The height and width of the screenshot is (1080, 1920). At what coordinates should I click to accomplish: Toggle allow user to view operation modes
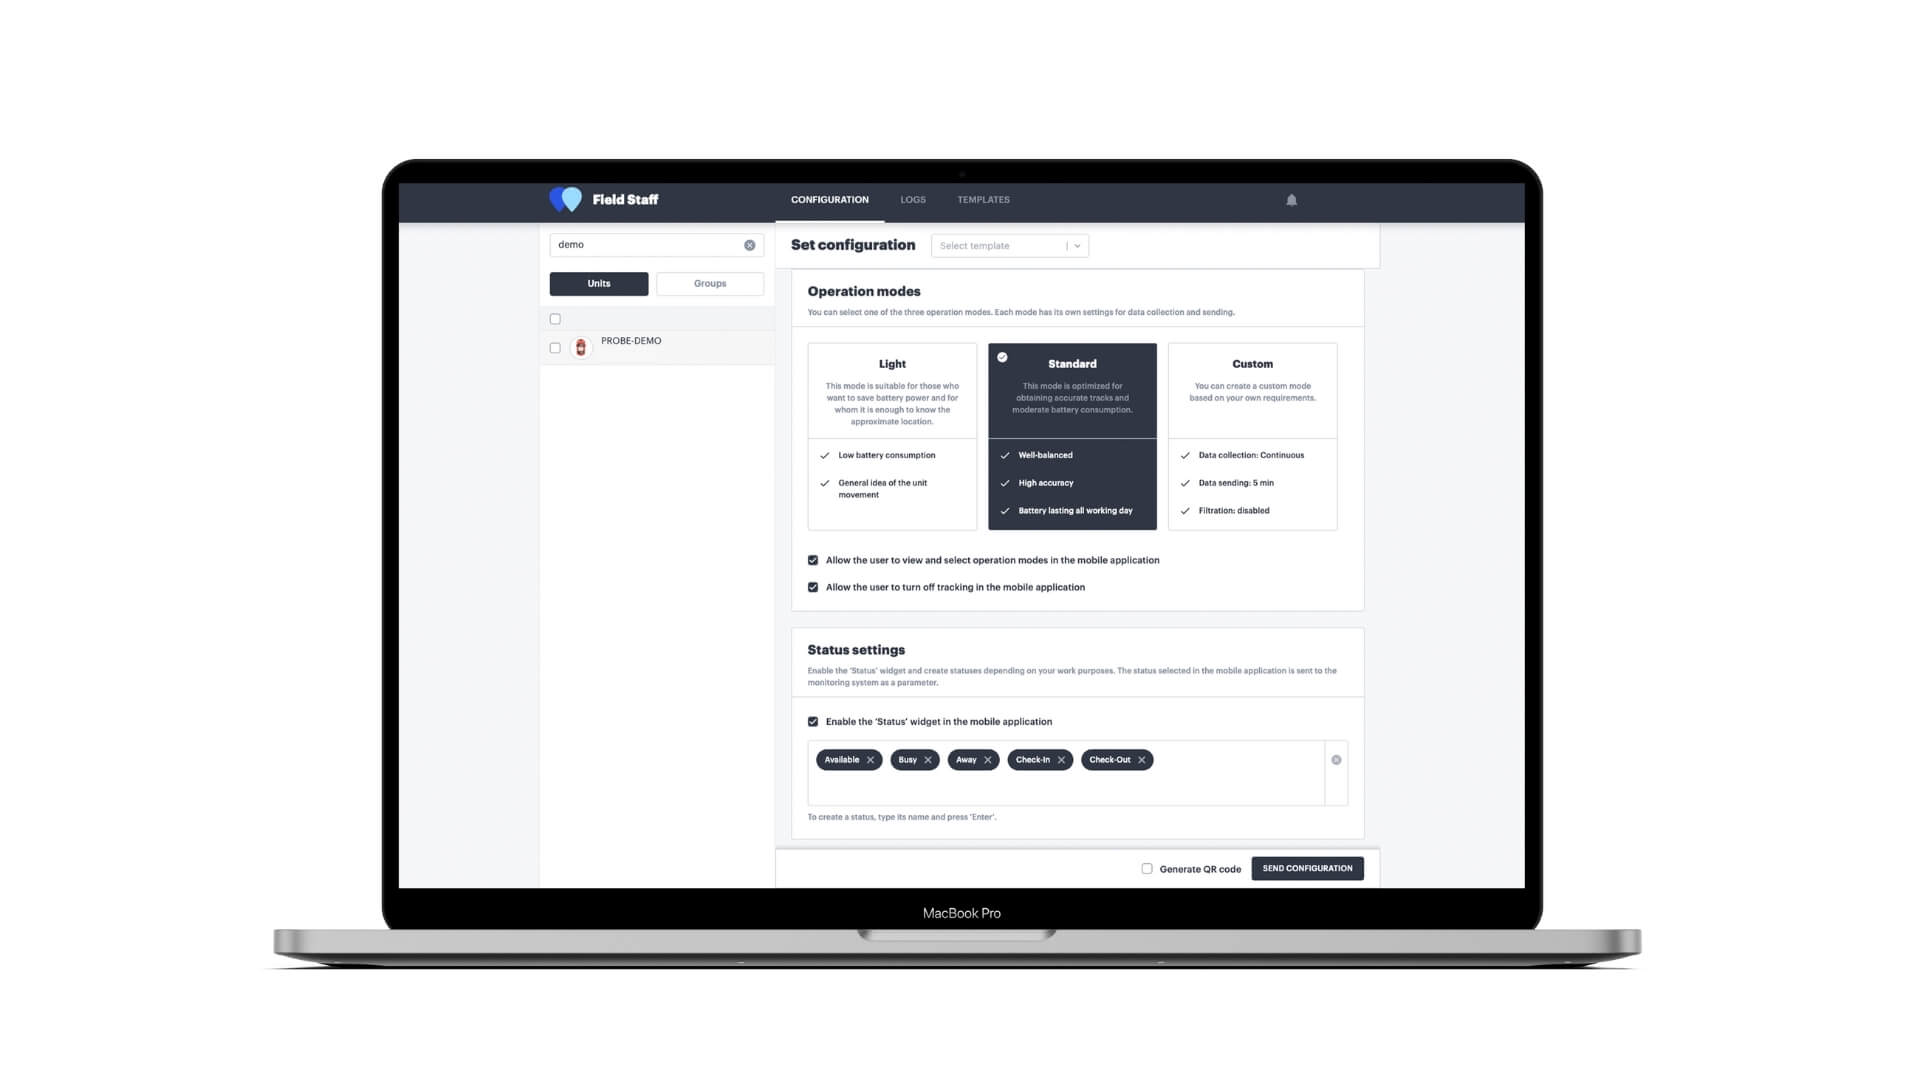tap(812, 559)
